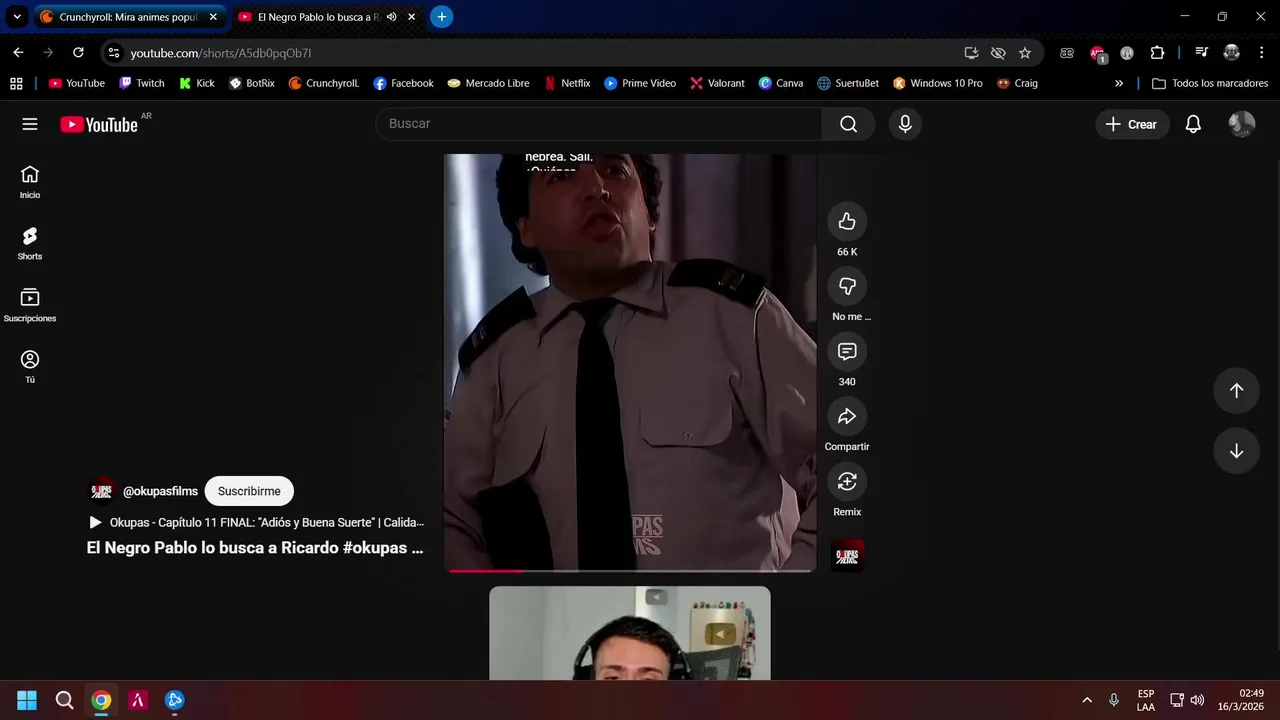1280x720 pixels.
Task: Open Shorts in the sidebar
Action: tap(30, 244)
